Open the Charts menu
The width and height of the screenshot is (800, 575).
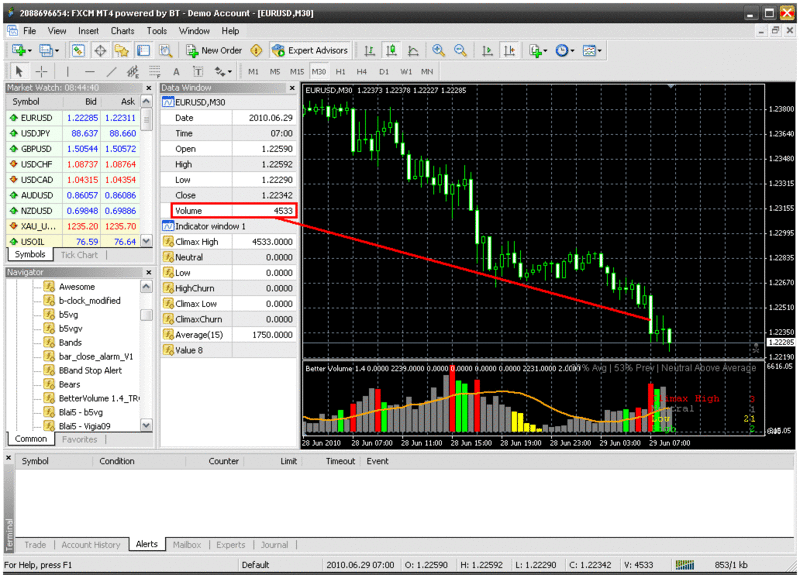(122, 31)
